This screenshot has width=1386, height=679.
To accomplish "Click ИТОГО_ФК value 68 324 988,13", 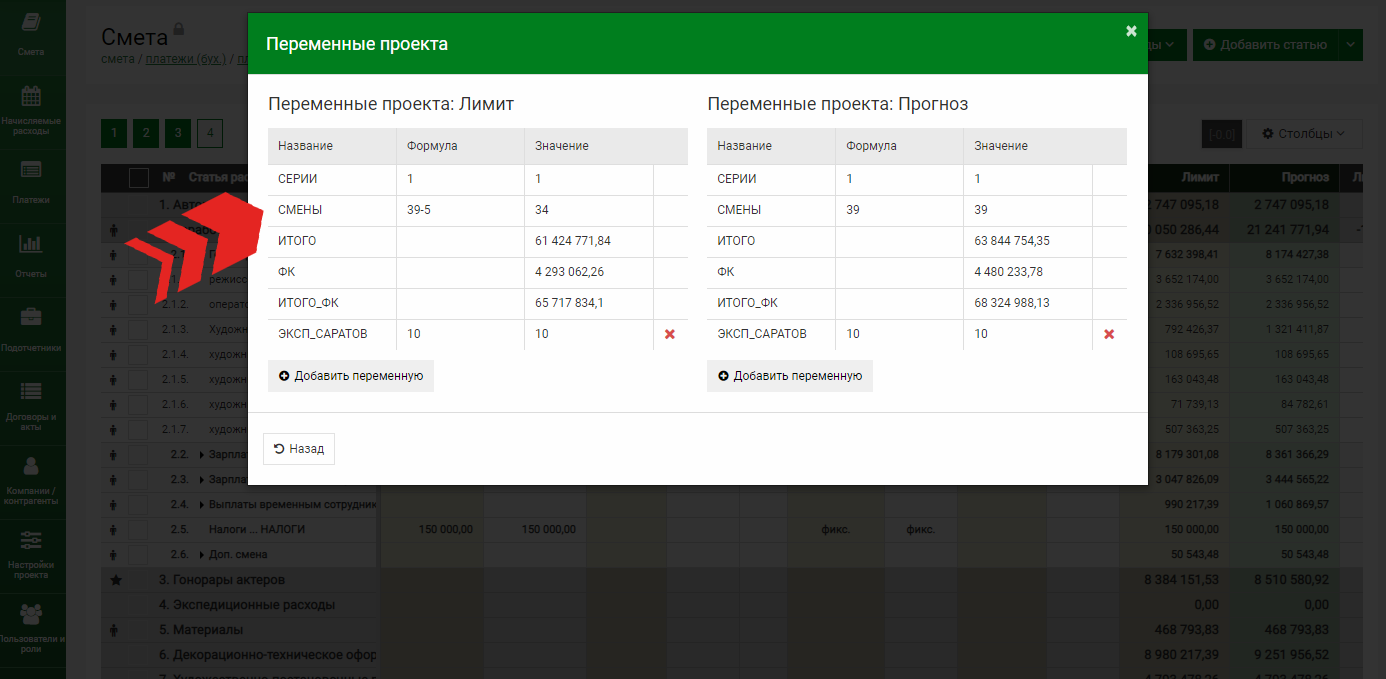I will pyautogui.click(x=1012, y=303).
